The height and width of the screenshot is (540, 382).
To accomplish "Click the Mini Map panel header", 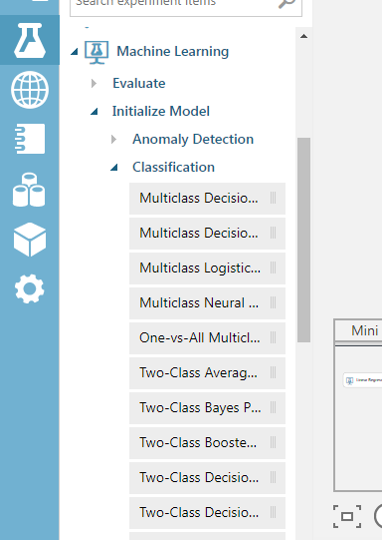I will point(358,331).
